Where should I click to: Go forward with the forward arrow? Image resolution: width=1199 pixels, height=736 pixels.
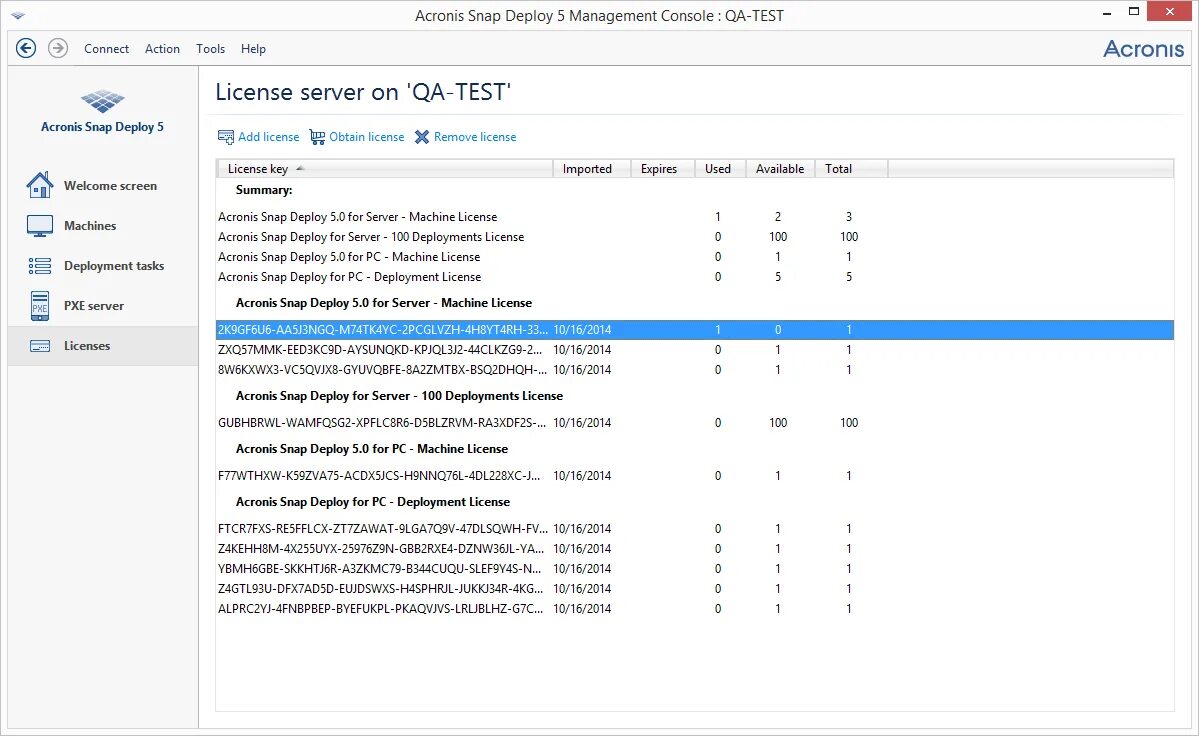tap(57, 48)
